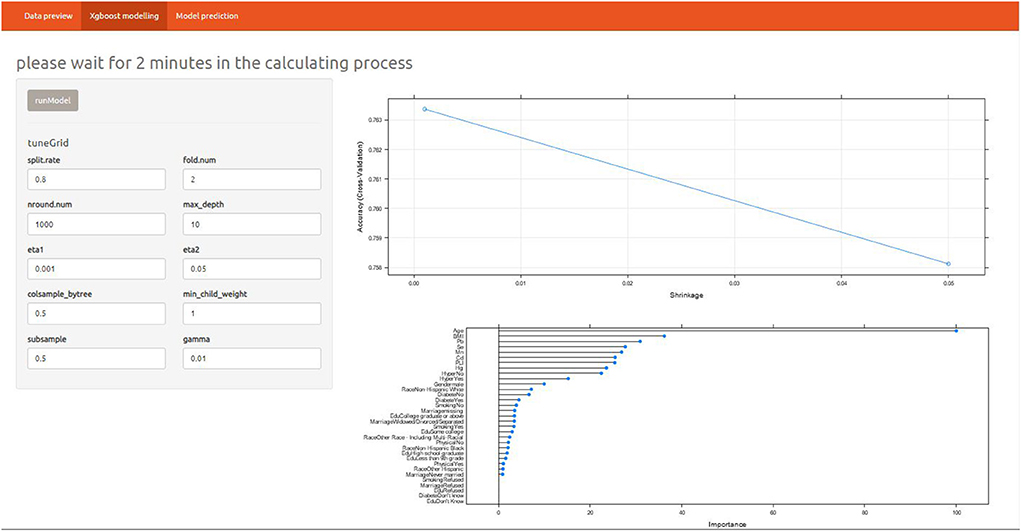
Task: Click the Accuracy (Cross-Validation) axis label
Action: tap(359, 188)
